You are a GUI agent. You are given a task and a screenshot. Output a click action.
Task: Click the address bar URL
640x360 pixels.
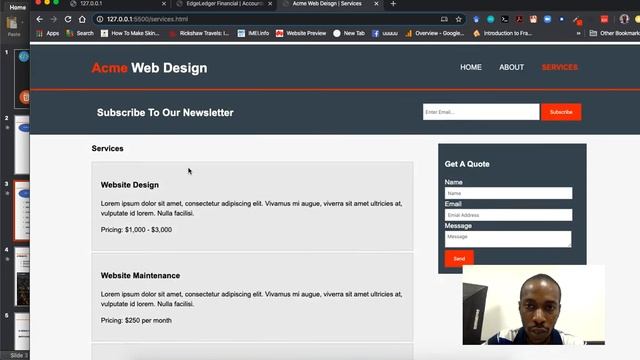(x=148, y=19)
